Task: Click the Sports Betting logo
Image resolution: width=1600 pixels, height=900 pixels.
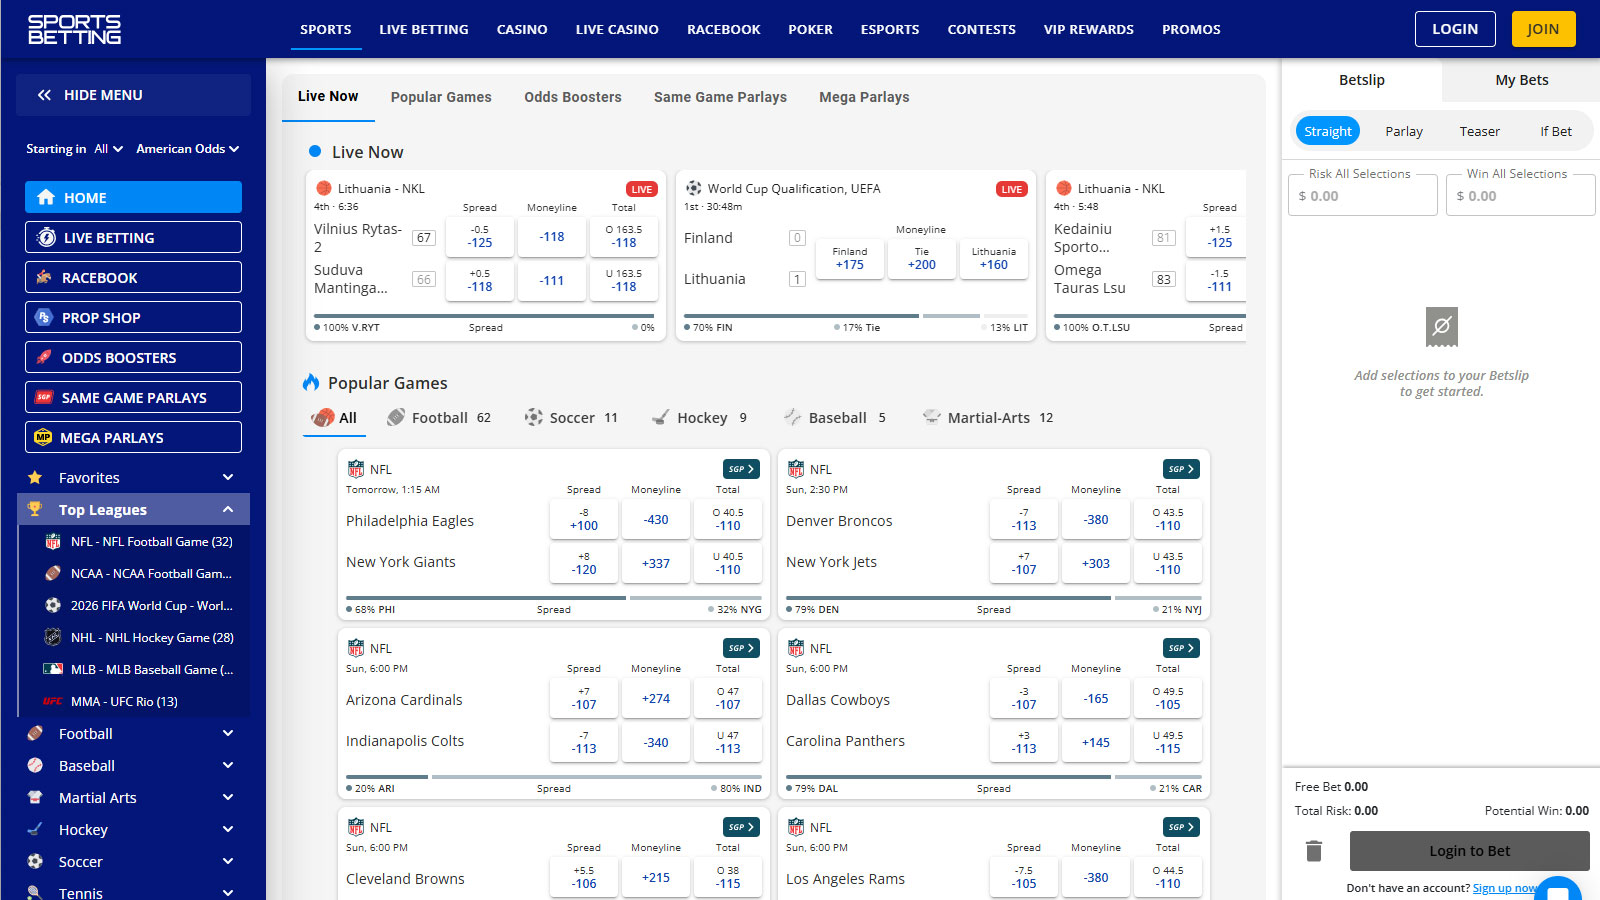Action: click(74, 29)
